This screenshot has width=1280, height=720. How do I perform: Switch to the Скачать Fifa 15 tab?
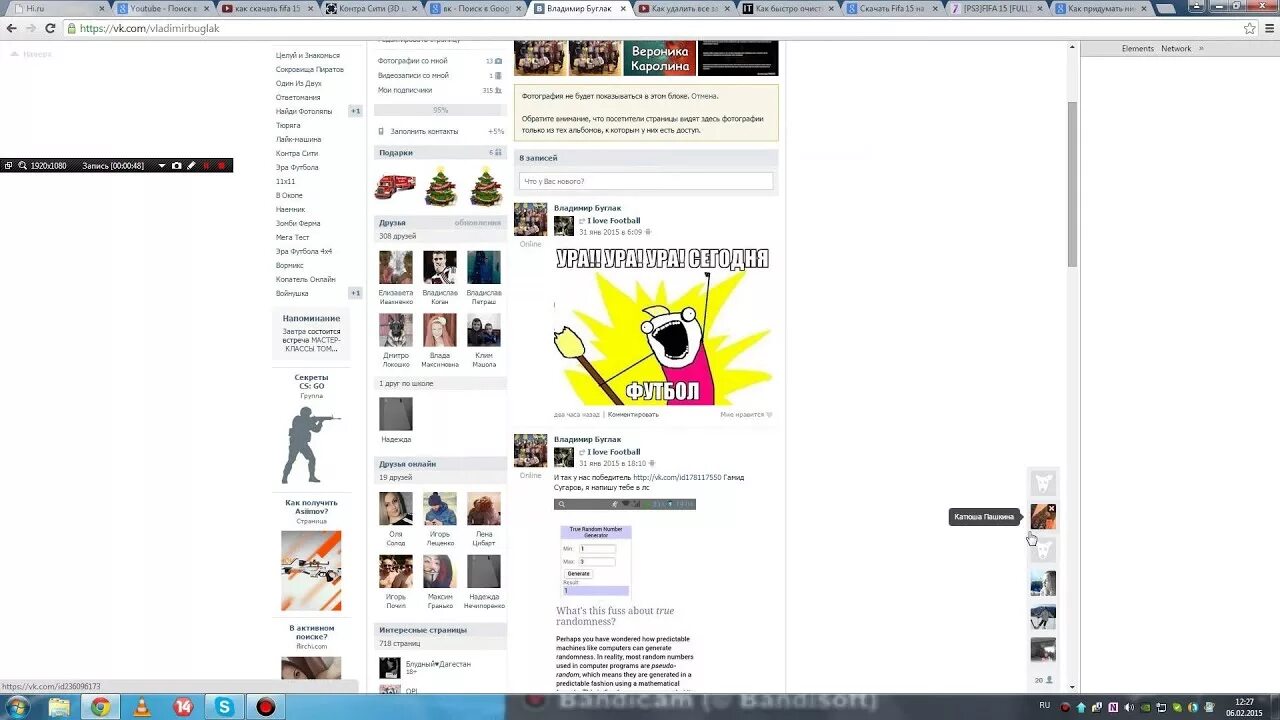pyautogui.click(x=892, y=8)
